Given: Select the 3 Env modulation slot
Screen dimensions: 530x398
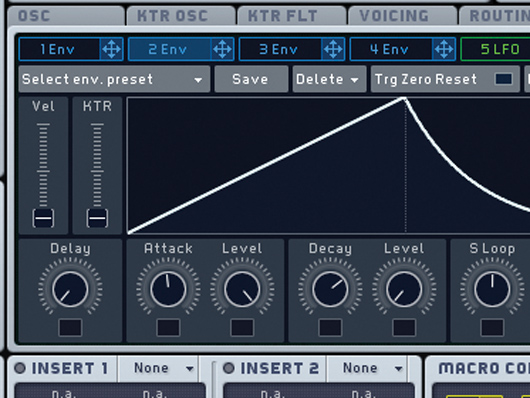Looking at the screenshot, I should [280, 49].
